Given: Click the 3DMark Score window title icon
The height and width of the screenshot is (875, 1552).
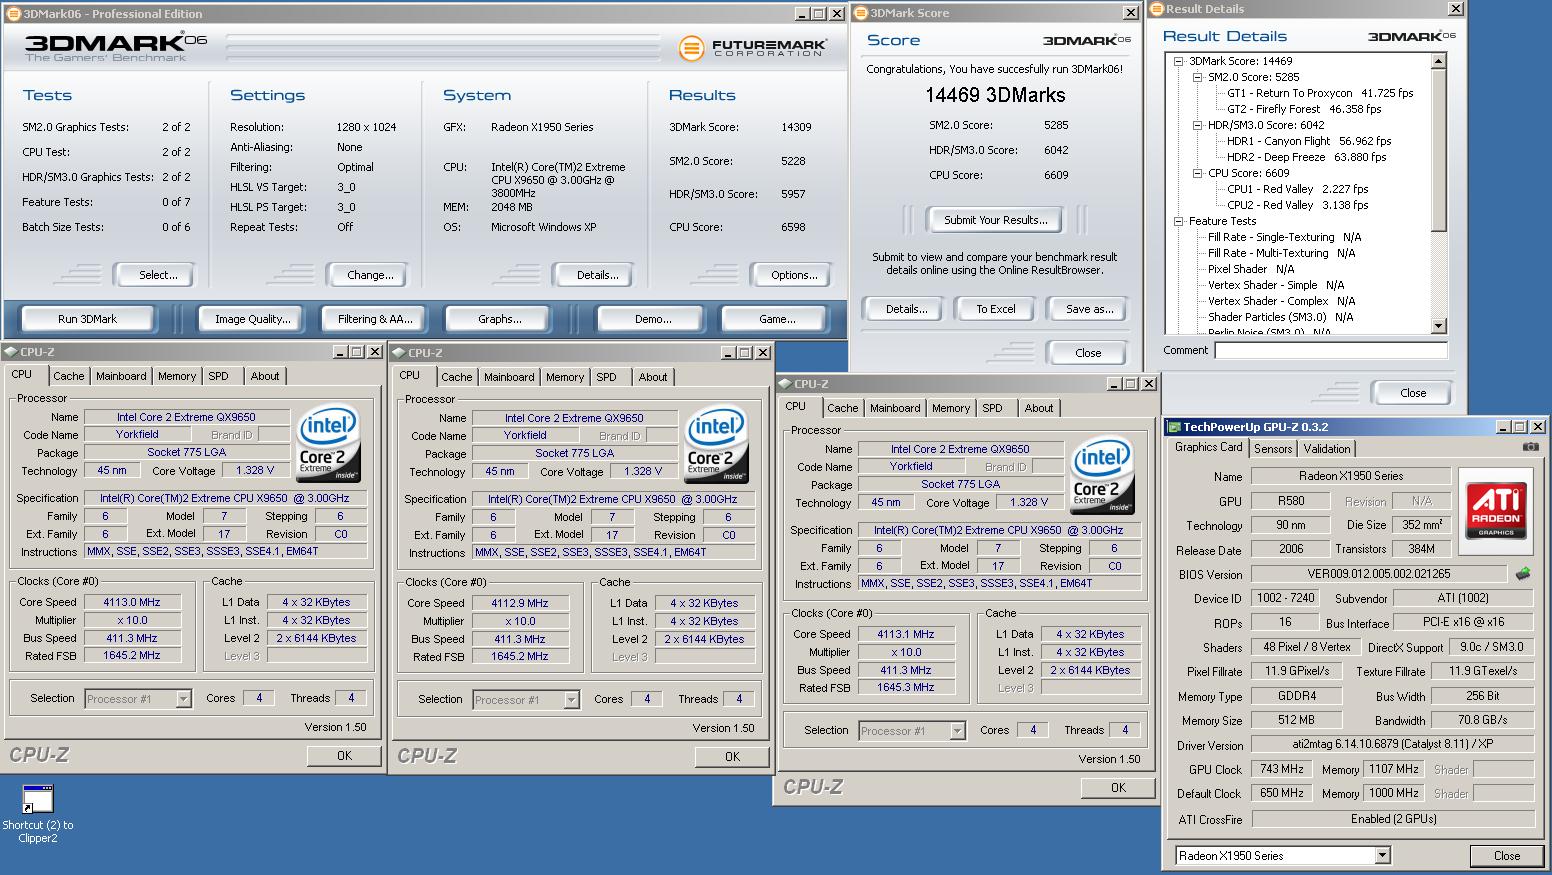Looking at the screenshot, I should [861, 13].
